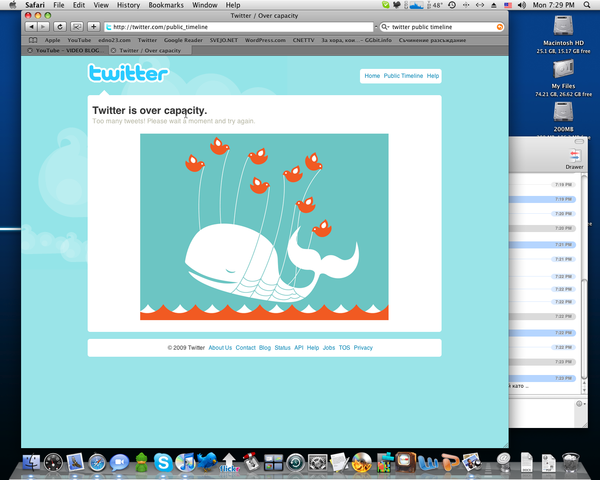Open Dashboard from the Dock

click(x=53, y=462)
